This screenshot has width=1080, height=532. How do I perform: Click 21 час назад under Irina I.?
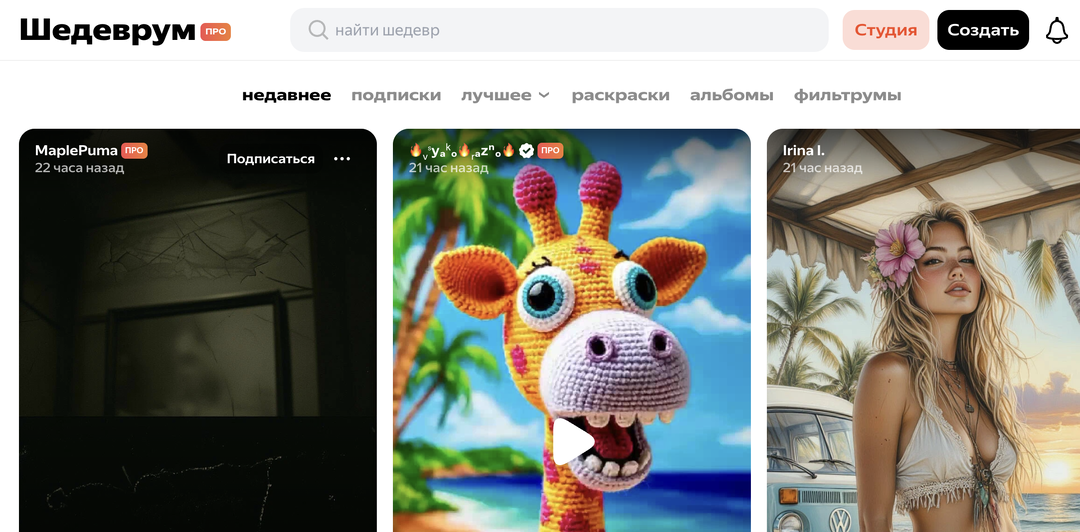pos(822,167)
